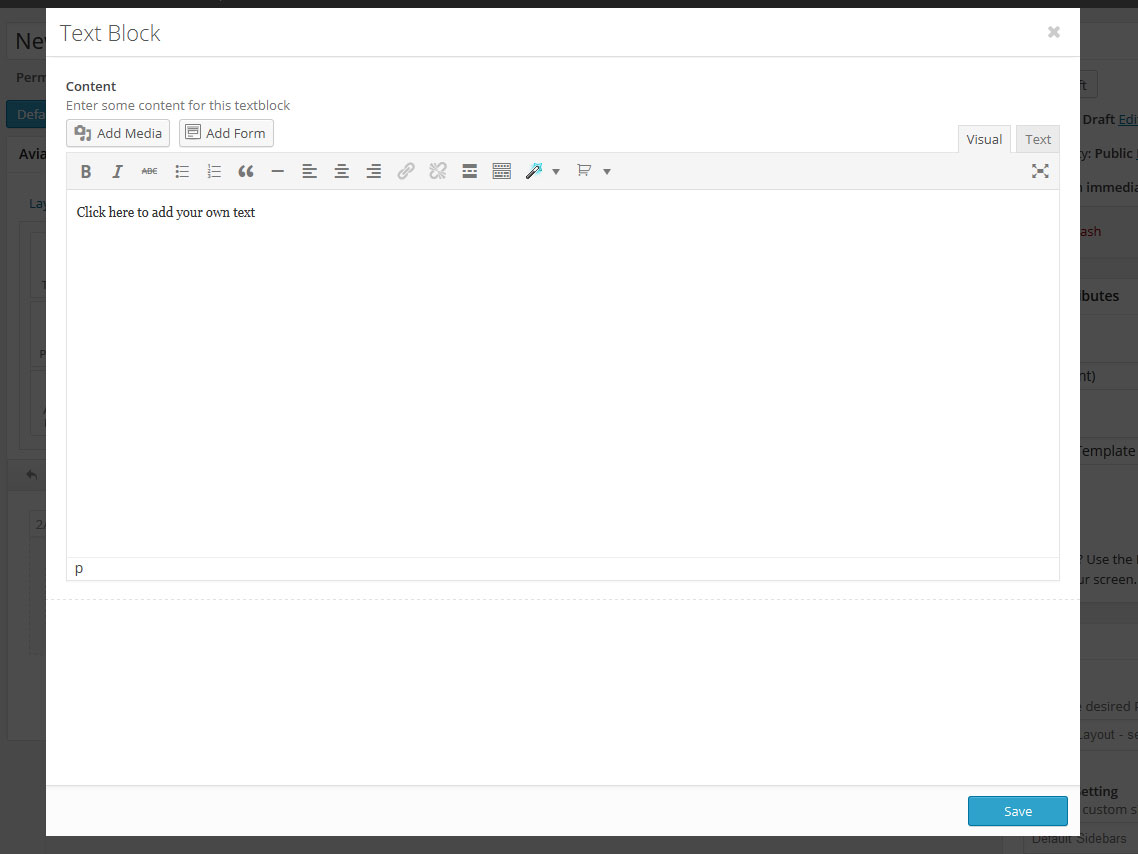The height and width of the screenshot is (854, 1138).
Task: Click the Add Media button
Action: [118, 134]
